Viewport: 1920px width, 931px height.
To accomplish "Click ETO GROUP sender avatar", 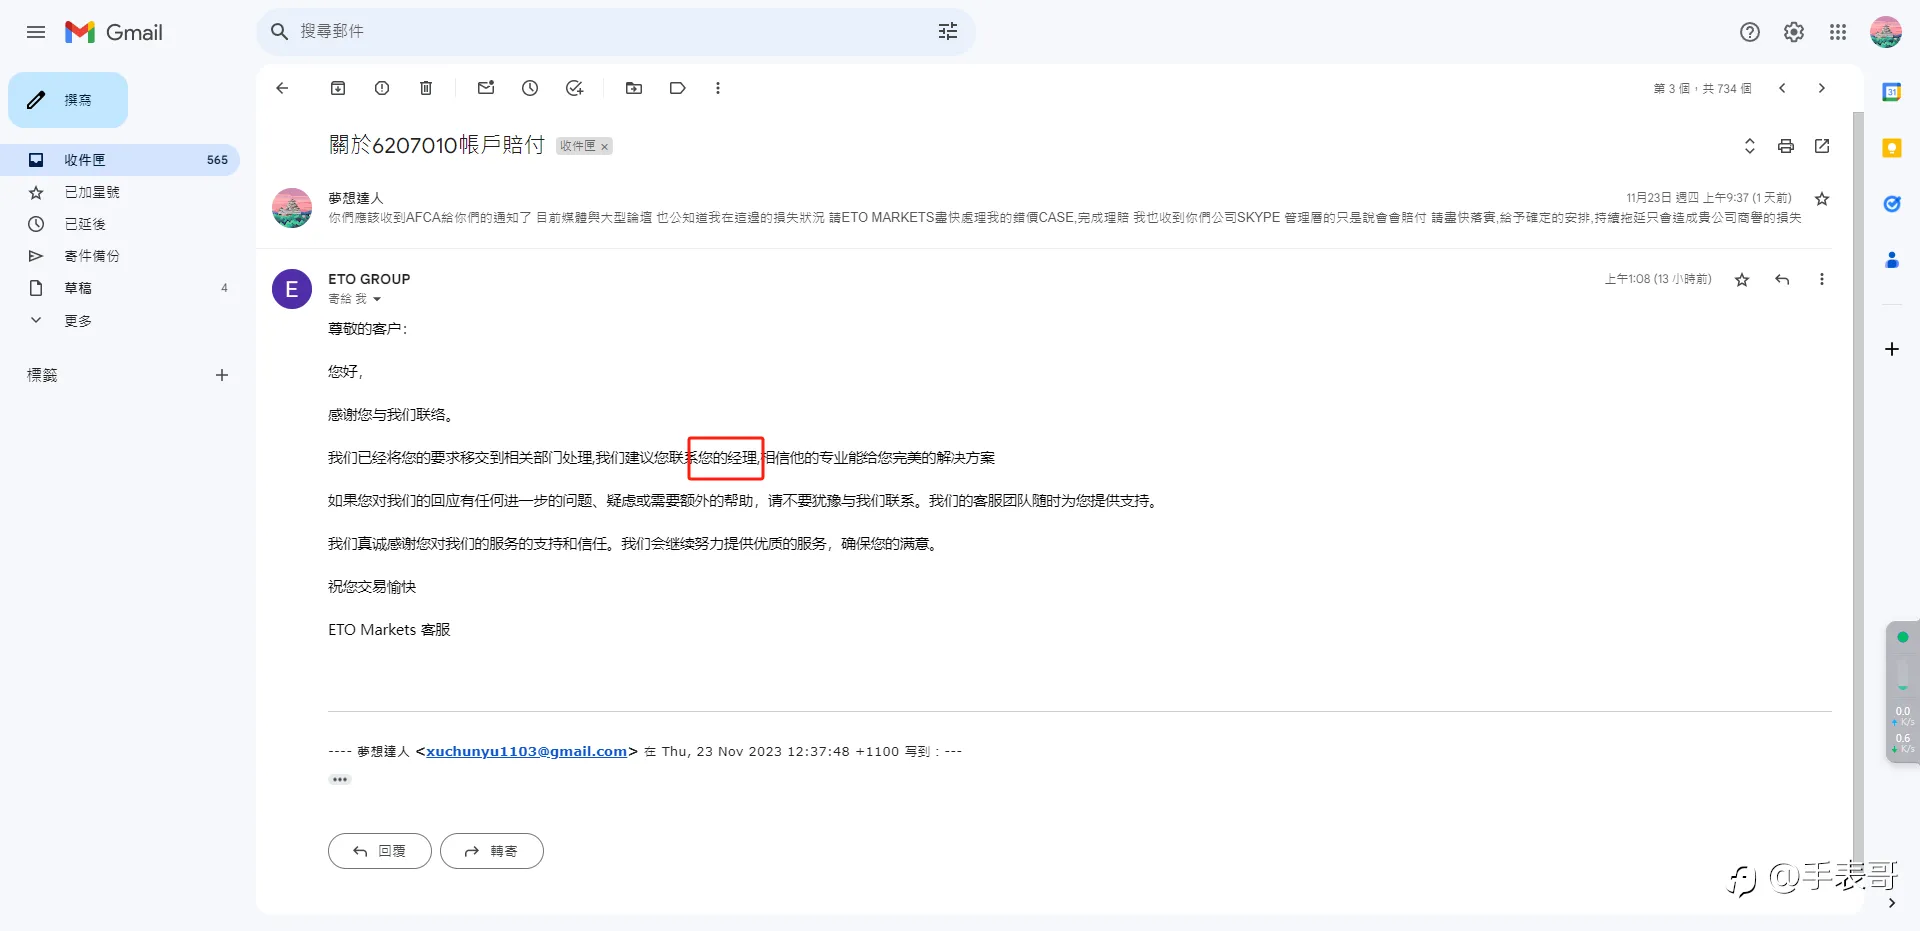I will pyautogui.click(x=292, y=289).
